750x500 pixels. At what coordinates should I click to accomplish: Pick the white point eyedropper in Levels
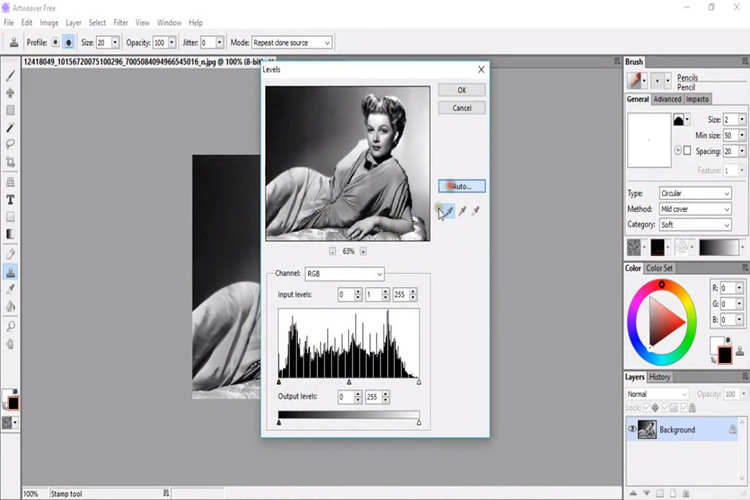coord(475,211)
